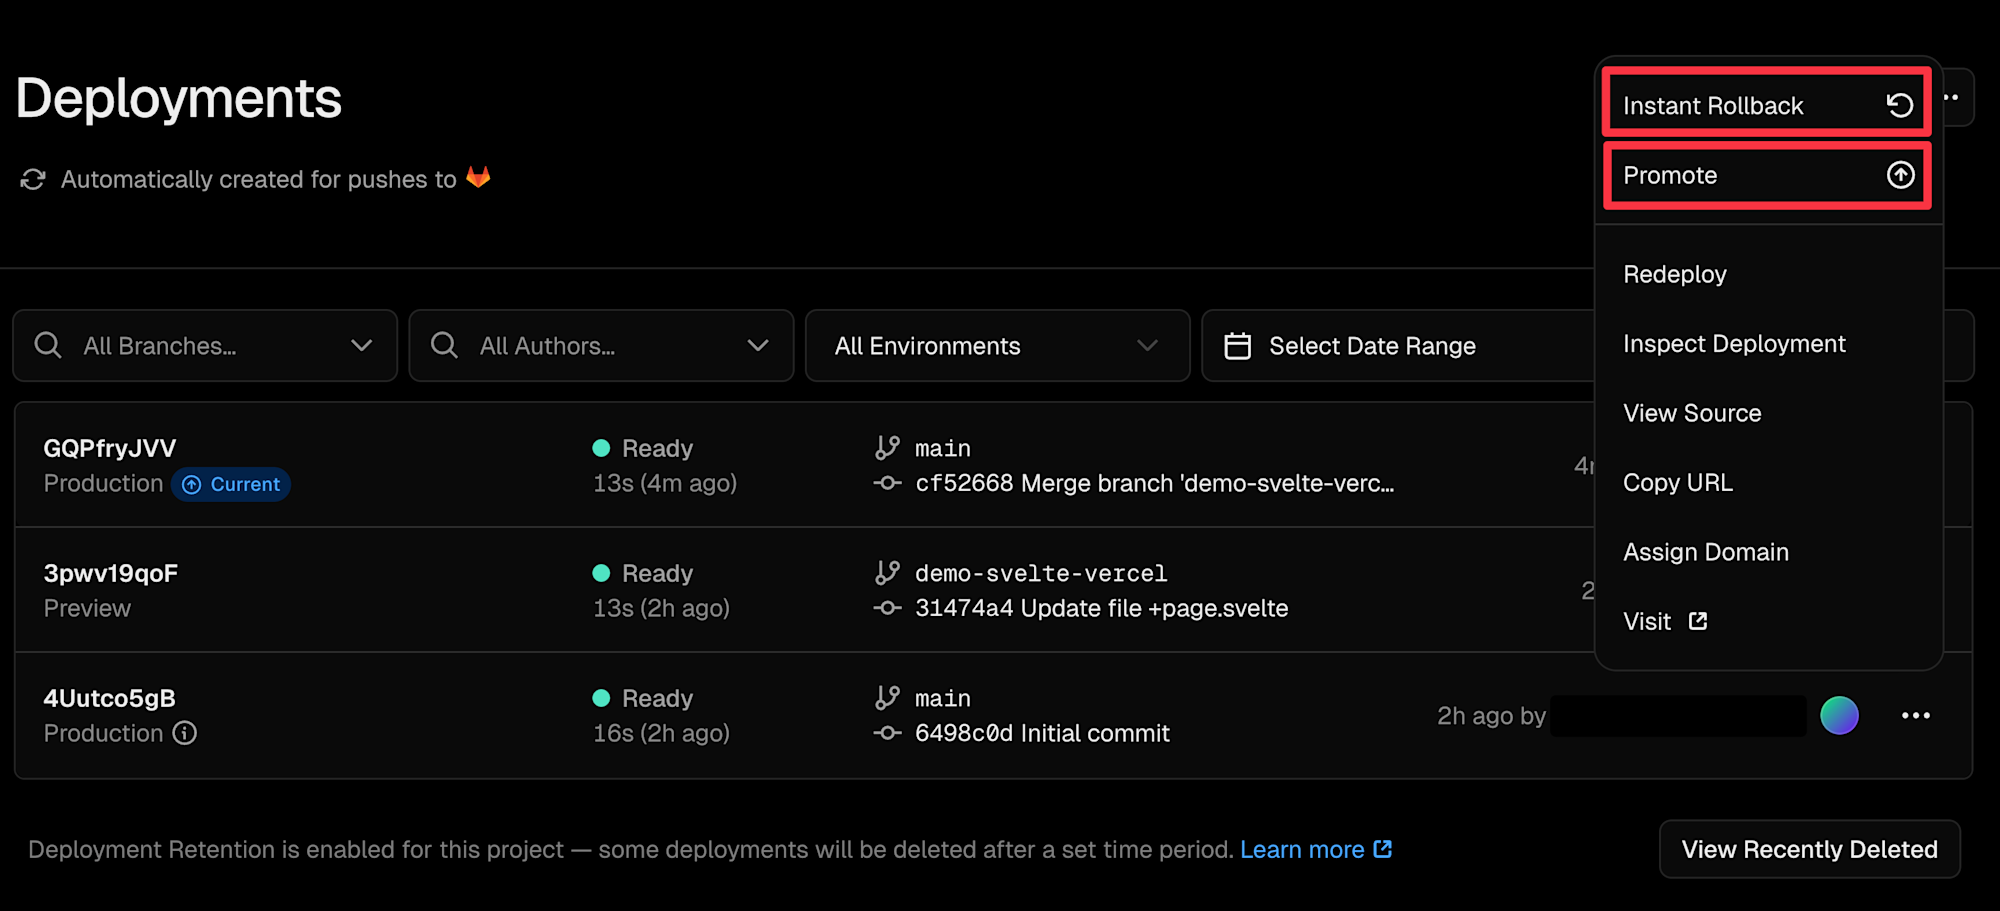Open the GQPfryJVV deployment
The height and width of the screenshot is (911, 2000).
point(110,448)
